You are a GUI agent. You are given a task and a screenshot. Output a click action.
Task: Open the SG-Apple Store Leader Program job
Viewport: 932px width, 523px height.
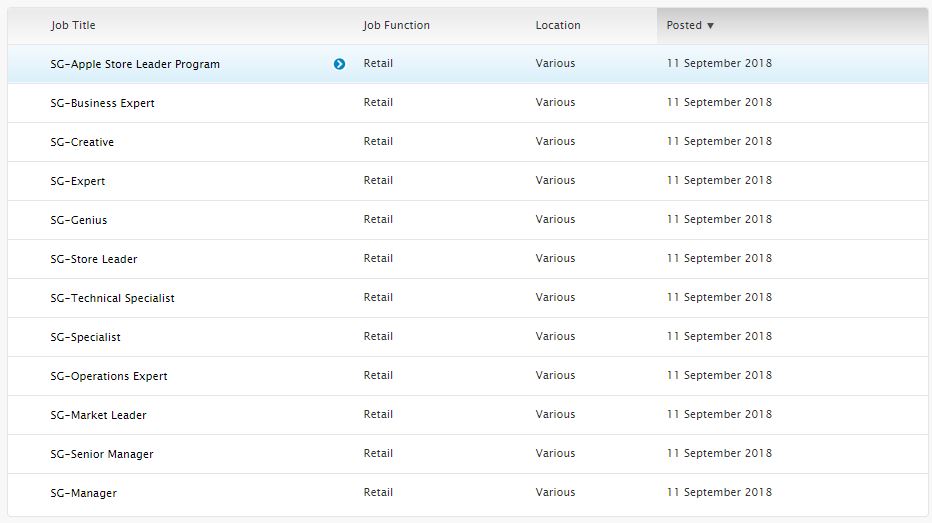tap(135, 64)
